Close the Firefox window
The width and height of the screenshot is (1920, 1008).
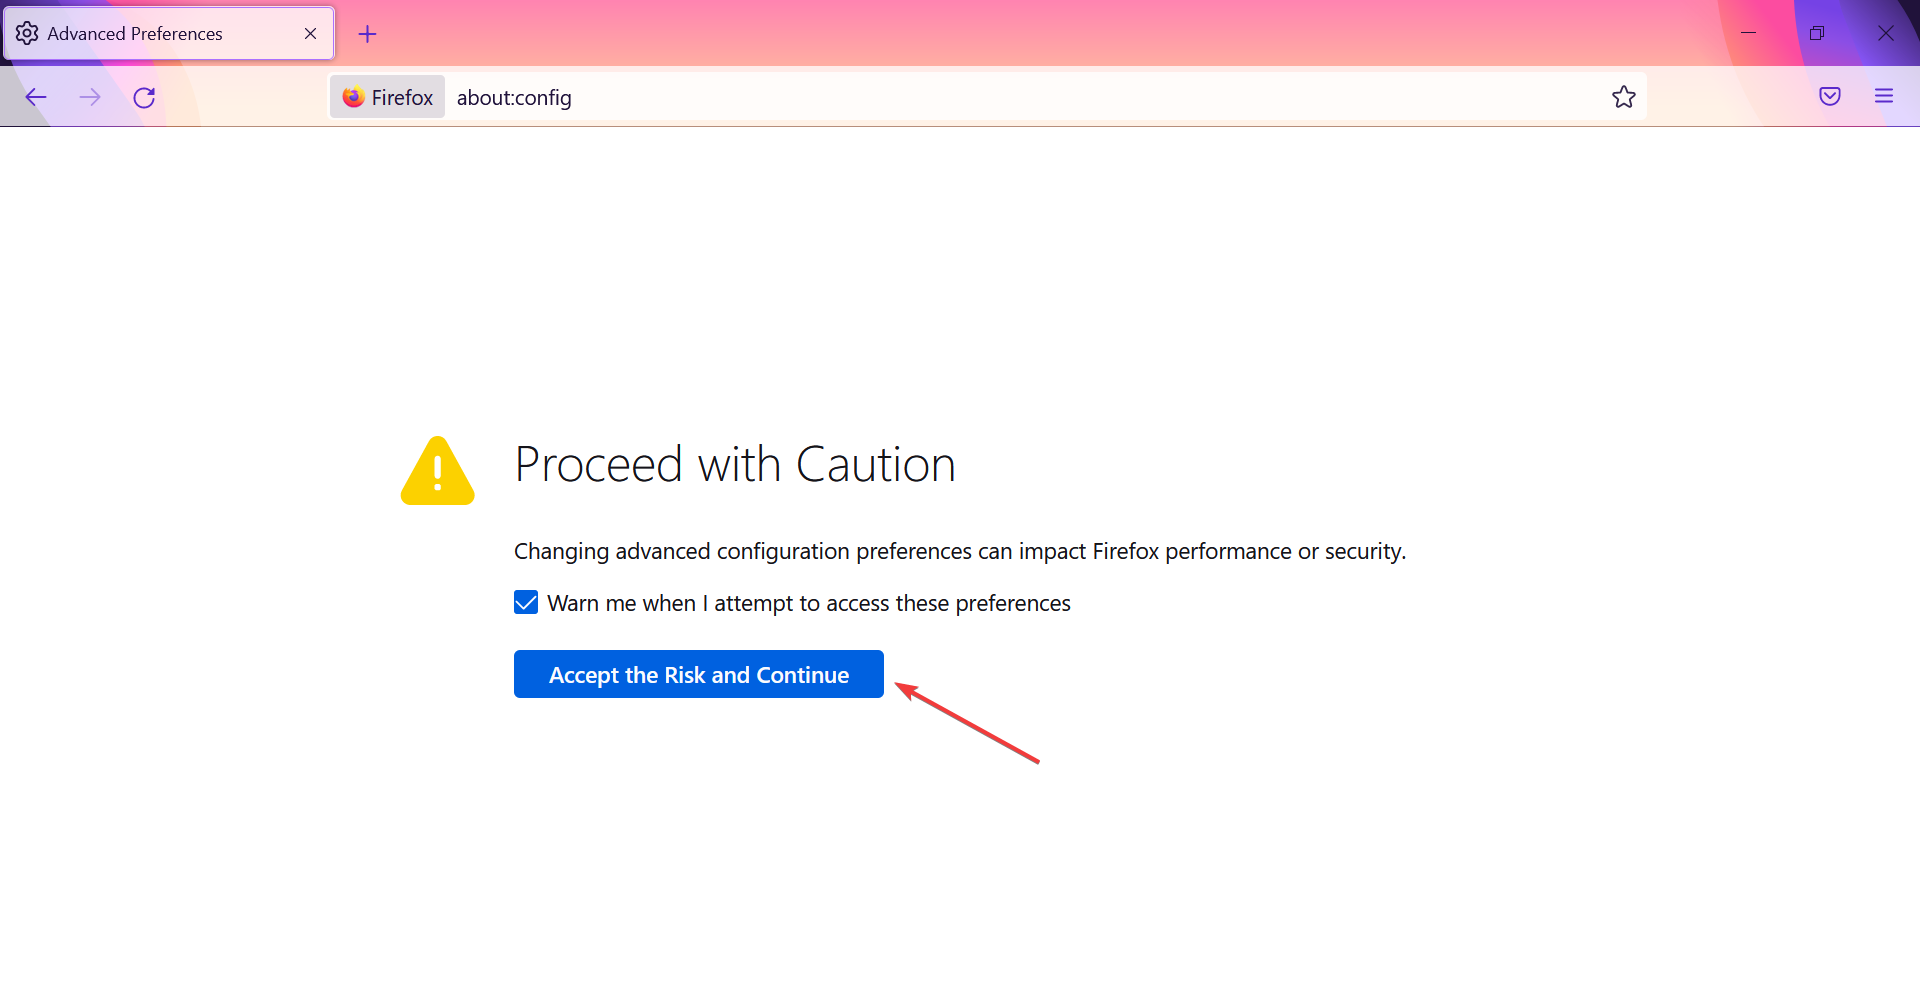[1885, 33]
